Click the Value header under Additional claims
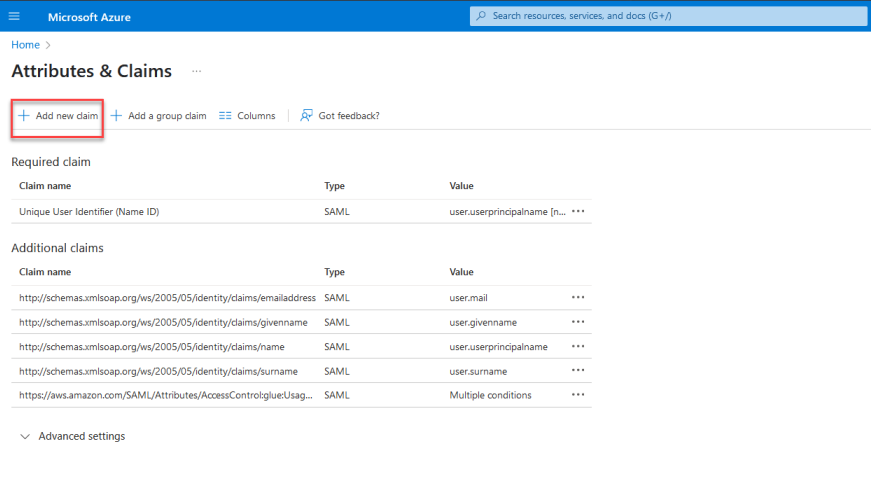This screenshot has width=871, height=478. point(461,272)
